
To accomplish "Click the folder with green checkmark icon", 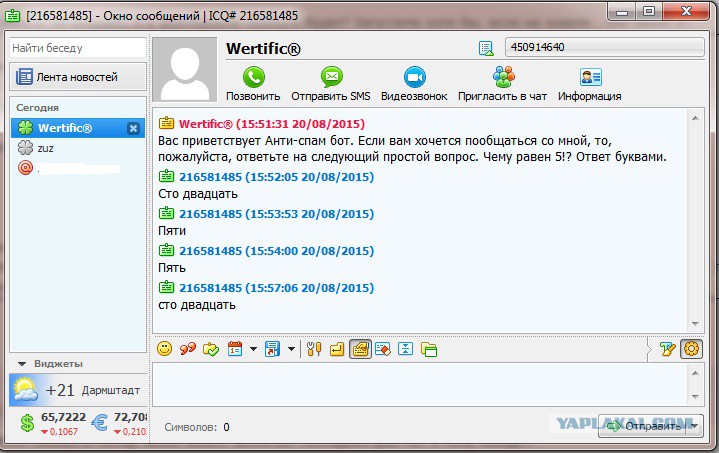I will pyautogui.click(x=211, y=349).
